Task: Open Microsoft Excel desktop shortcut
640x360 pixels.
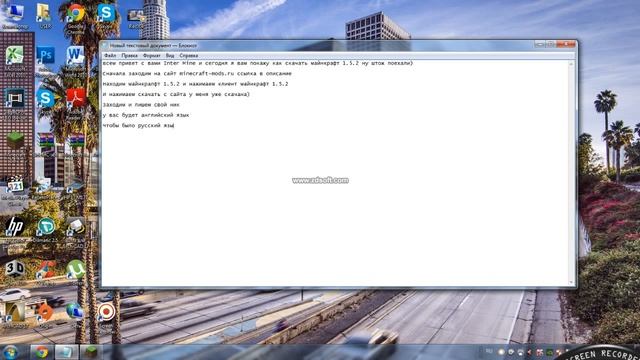Action: pos(15,55)
